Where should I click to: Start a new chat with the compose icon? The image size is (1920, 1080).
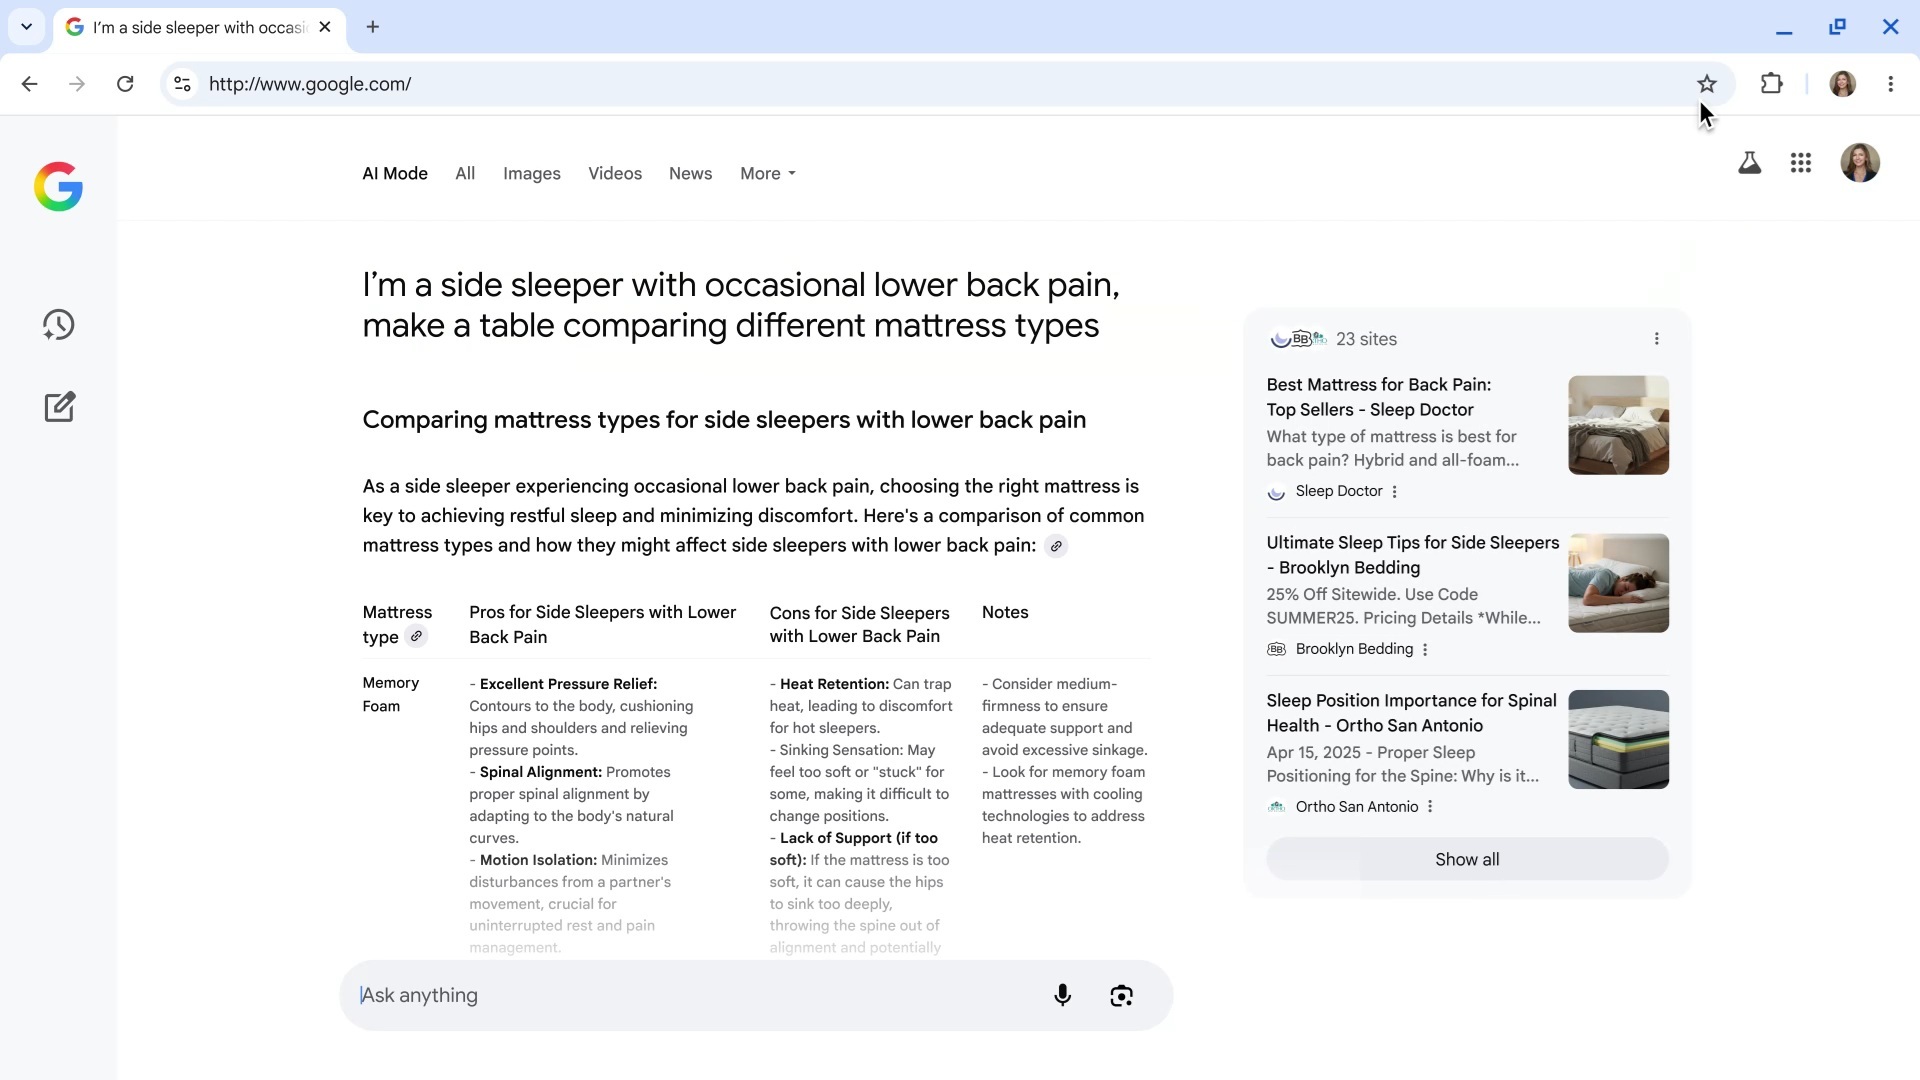pos(59,407)
